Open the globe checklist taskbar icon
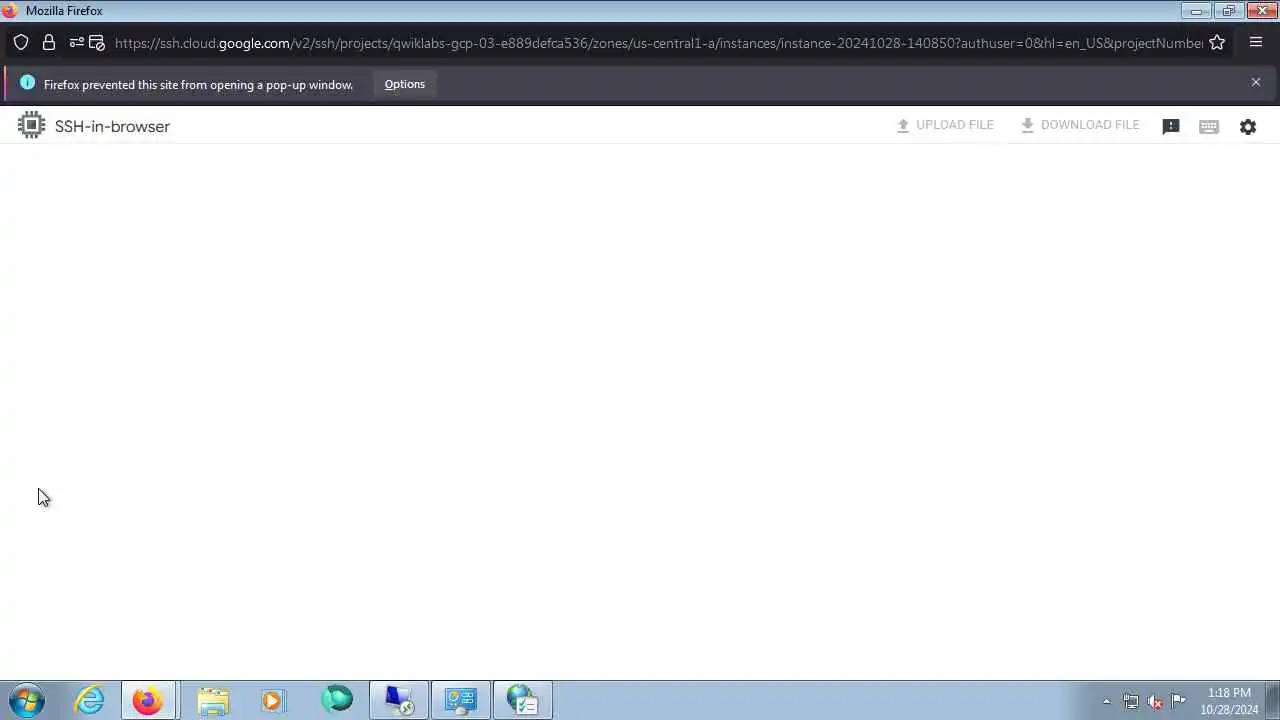 pyautogui.click(x=523, y=700)
